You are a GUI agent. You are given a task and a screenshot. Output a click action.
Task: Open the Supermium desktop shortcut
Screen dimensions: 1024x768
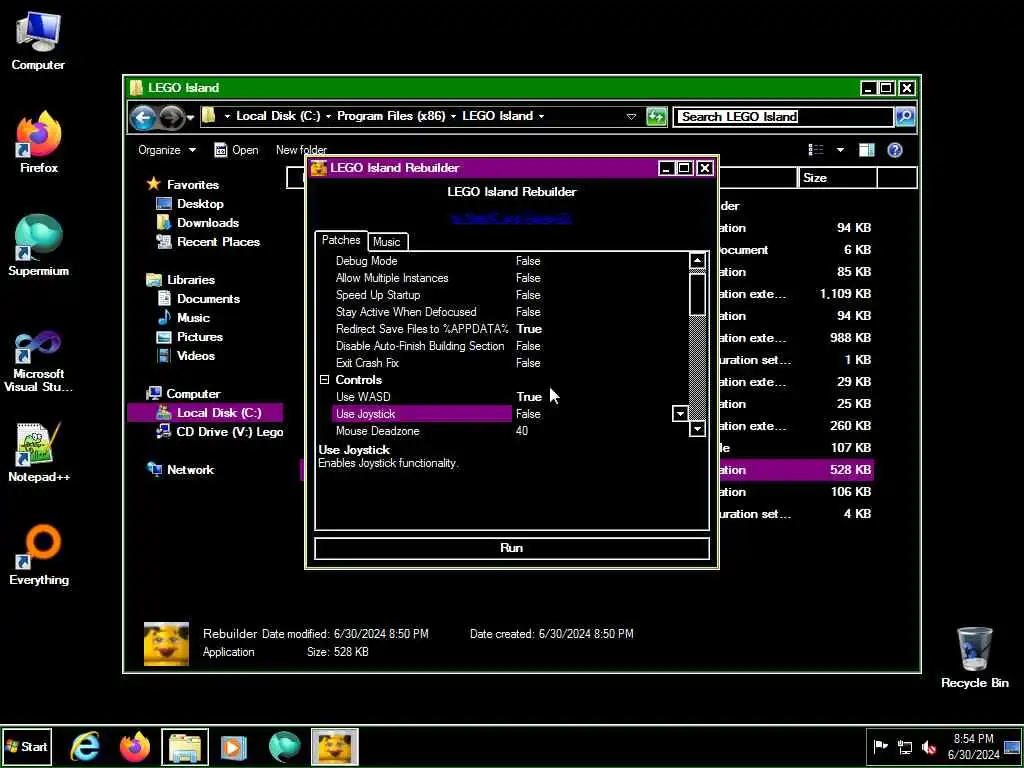pos(39,245)
